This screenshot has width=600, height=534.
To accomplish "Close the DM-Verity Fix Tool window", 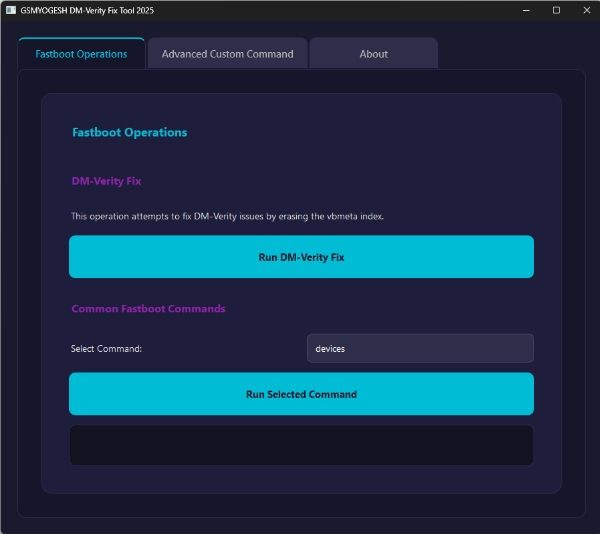I will [x=584, y=10].
